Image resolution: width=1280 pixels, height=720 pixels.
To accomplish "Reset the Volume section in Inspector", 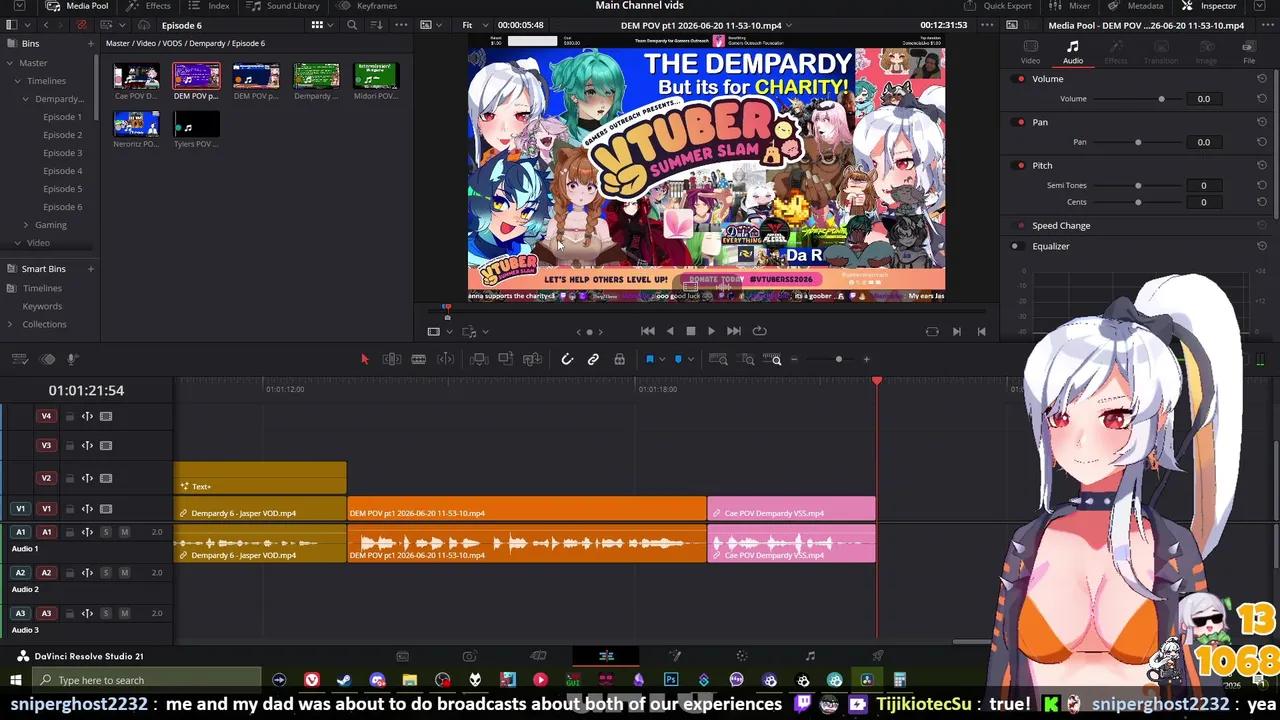I will pos(1261,79).
